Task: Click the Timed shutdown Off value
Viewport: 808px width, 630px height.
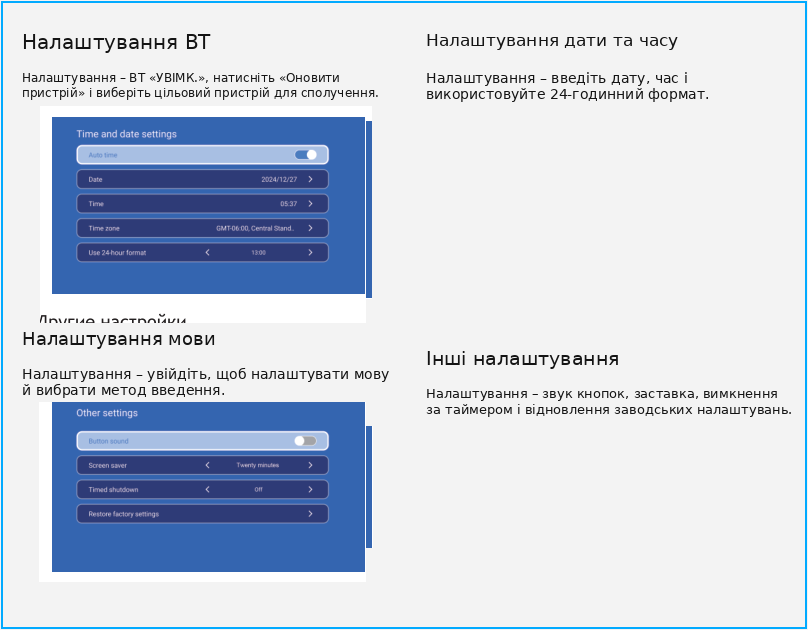Action: click(x=258, y=489)
